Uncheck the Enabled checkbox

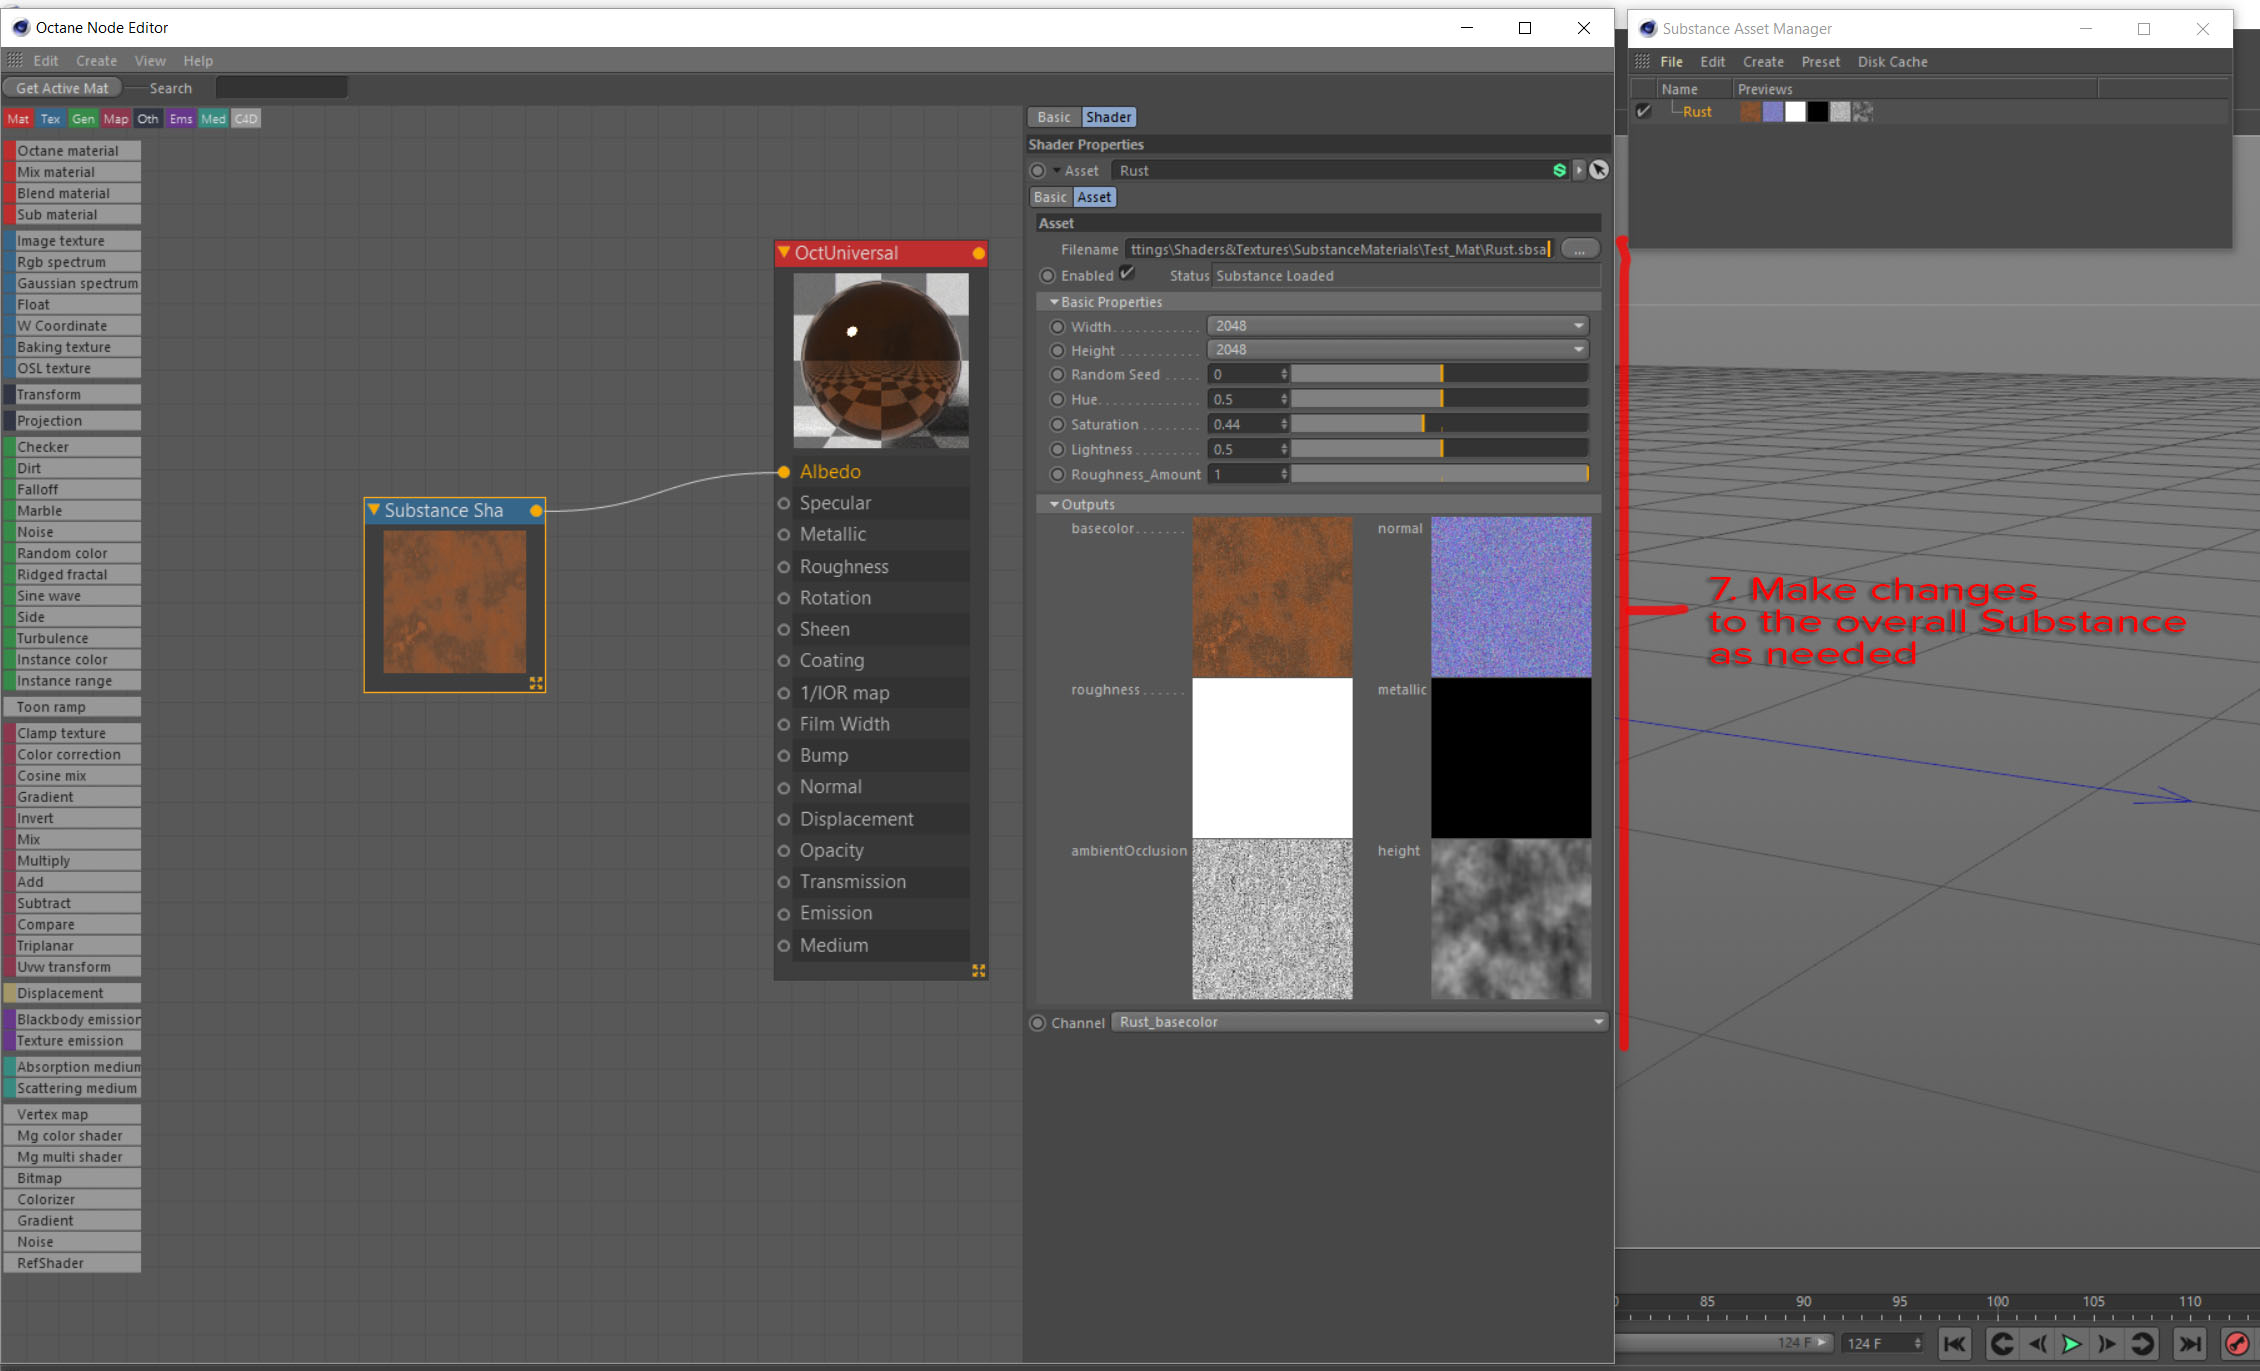pyautogui.click(x=1127, y=274)
